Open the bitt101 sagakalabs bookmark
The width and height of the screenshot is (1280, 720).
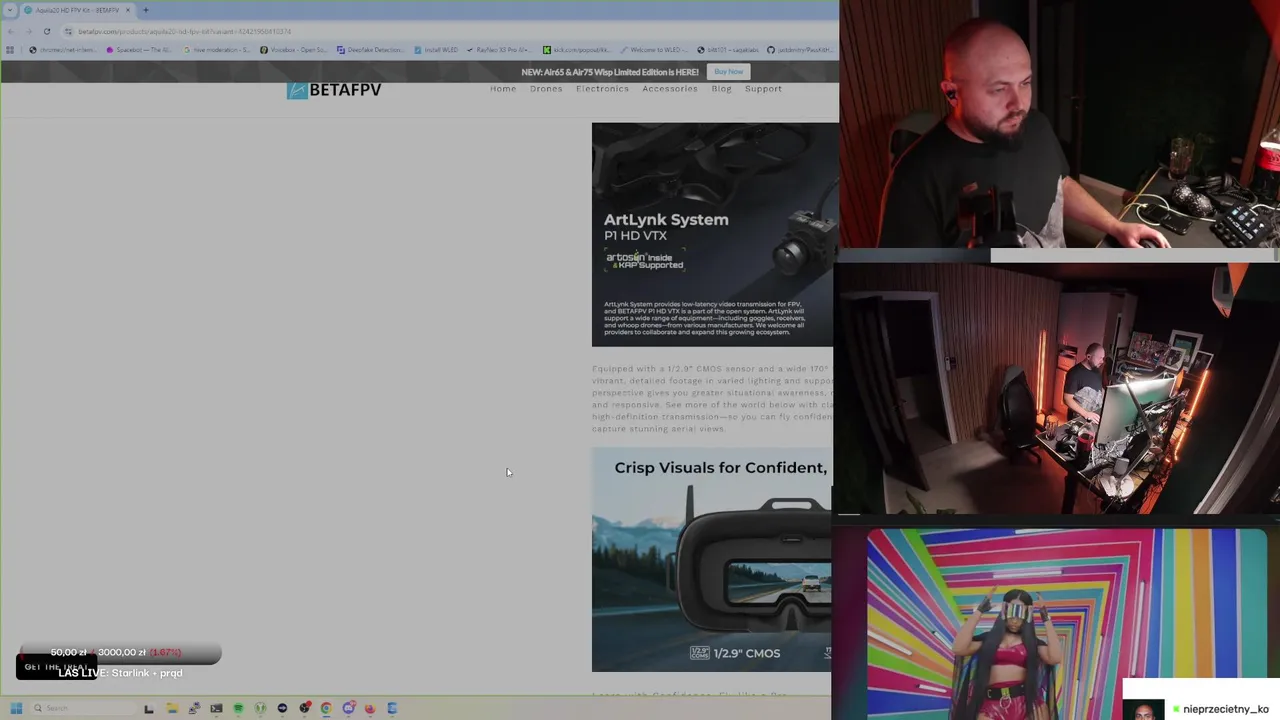click(727, 49)
